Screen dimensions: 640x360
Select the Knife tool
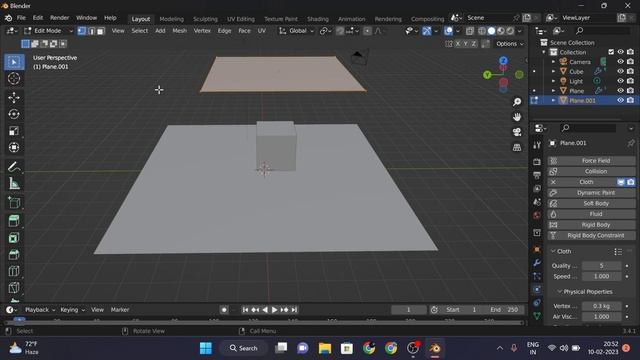[x=14, y=288]
